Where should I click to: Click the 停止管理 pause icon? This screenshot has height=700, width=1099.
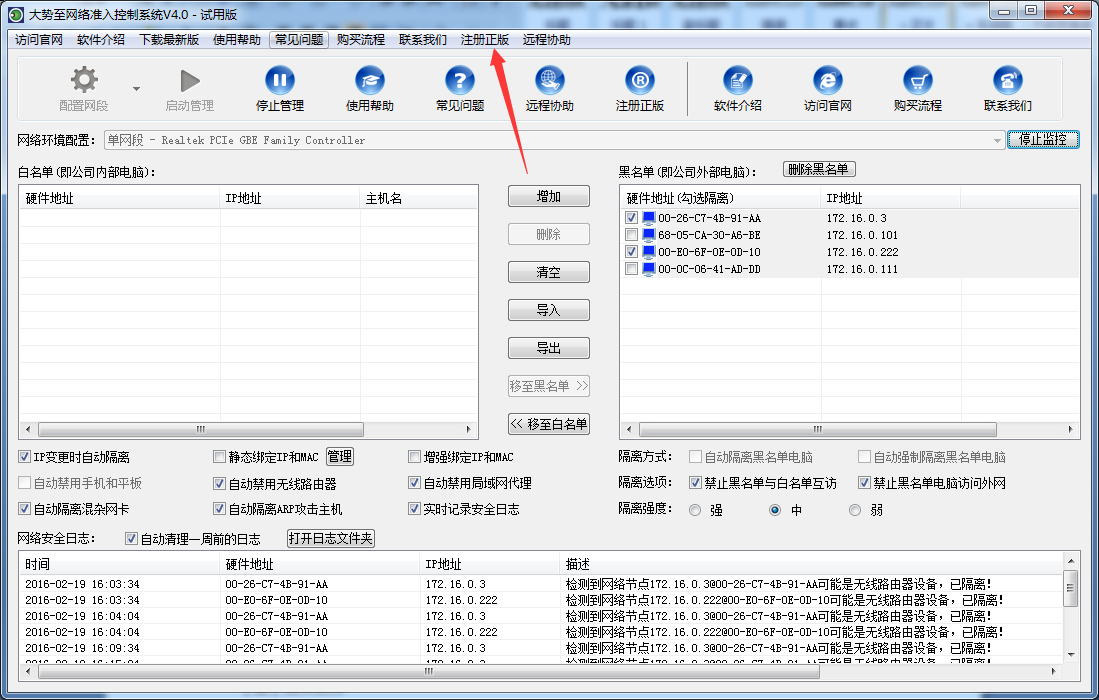pos(280,80)
